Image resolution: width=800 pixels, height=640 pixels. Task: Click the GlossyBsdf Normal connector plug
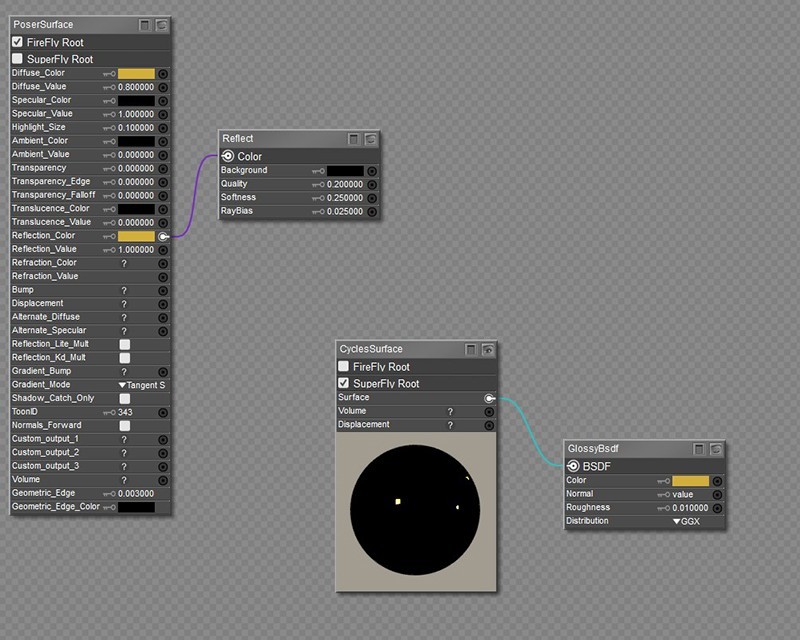coord(717,495)
